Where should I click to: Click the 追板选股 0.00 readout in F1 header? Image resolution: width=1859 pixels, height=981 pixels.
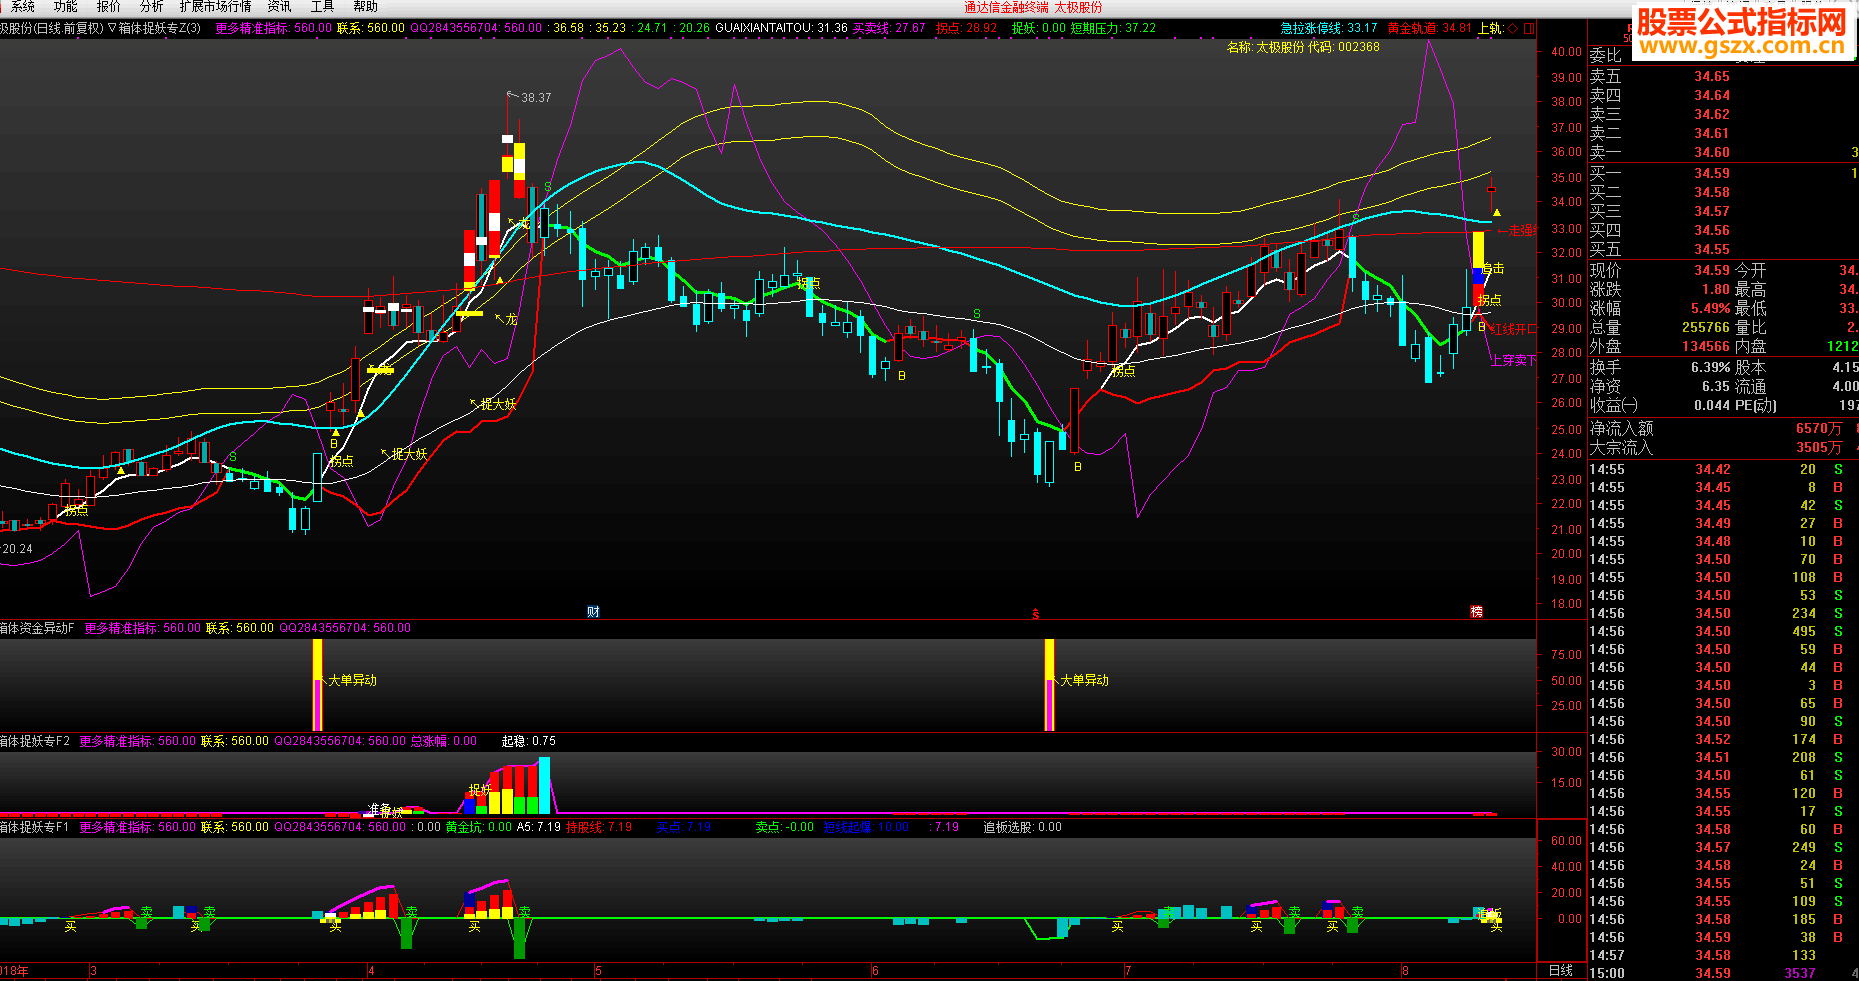pyautogui.click(x=1022, y=827)
